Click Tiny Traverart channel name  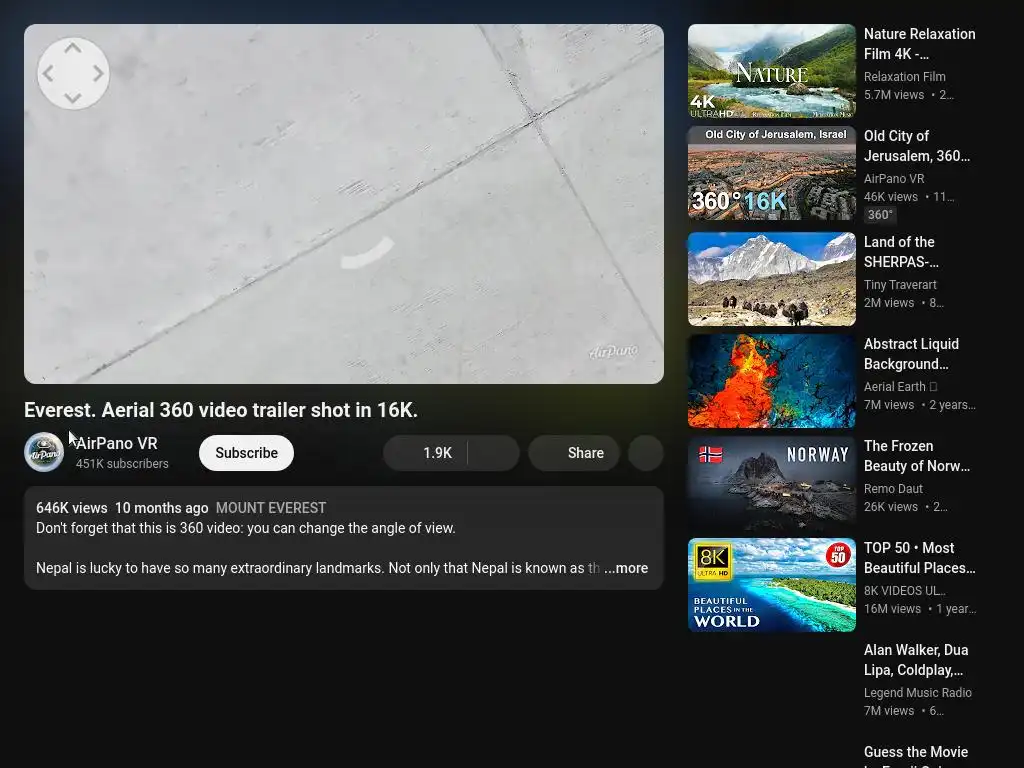click(900, 284)
